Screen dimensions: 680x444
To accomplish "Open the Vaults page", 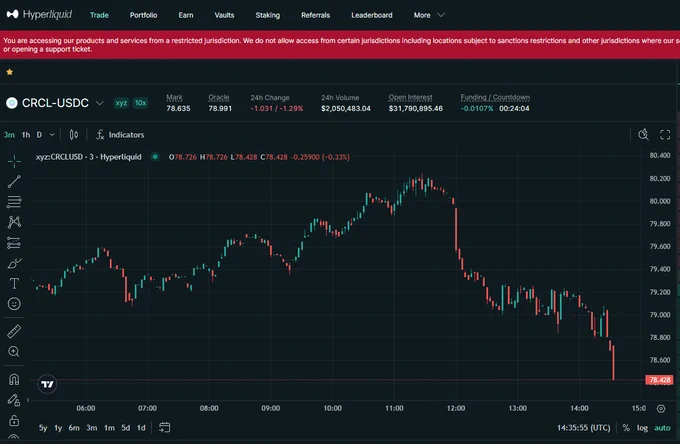I will tap(224, 15).
